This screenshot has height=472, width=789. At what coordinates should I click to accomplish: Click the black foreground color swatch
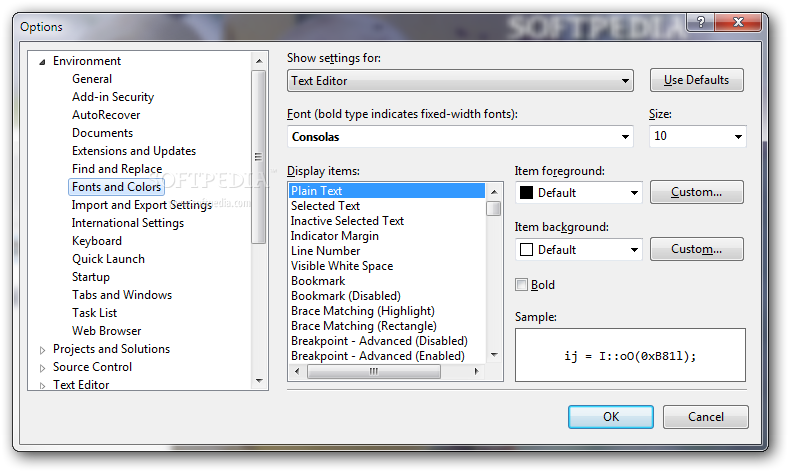[x=526, y=193]
